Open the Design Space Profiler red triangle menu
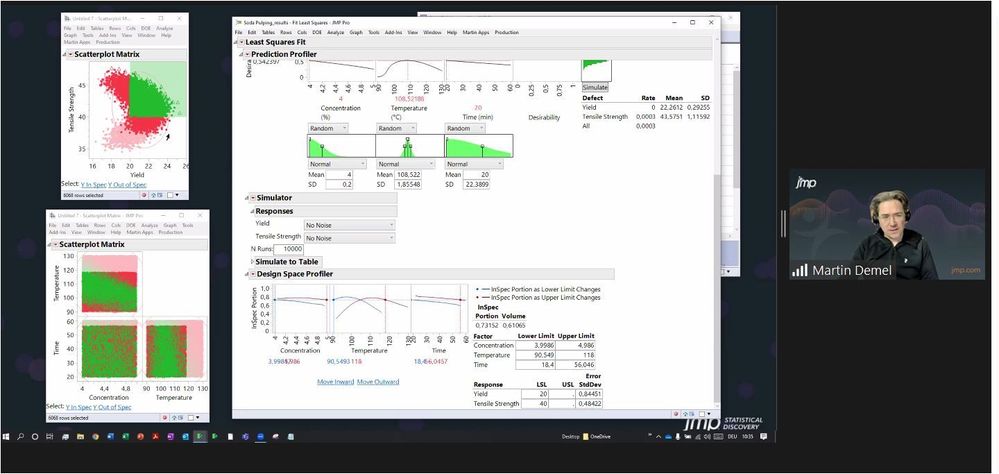 (252, 274)
